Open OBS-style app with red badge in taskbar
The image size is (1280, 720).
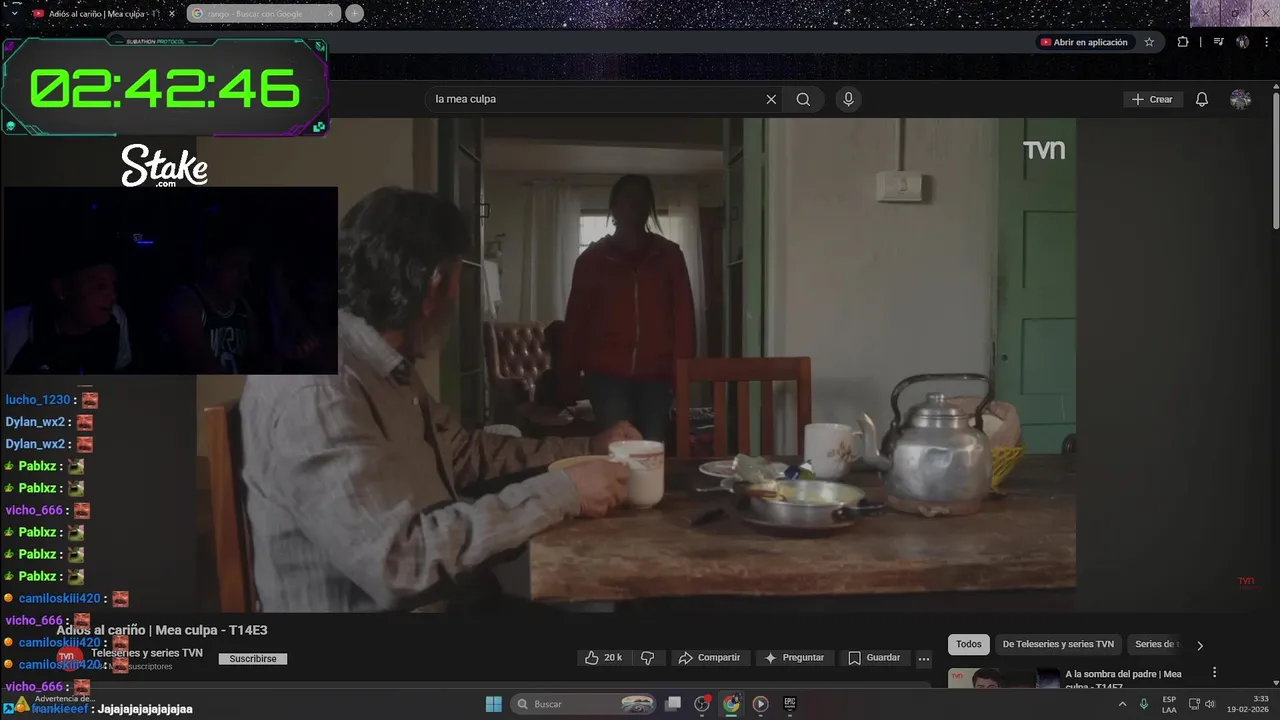pyautogui.click(x=702, y=704)
